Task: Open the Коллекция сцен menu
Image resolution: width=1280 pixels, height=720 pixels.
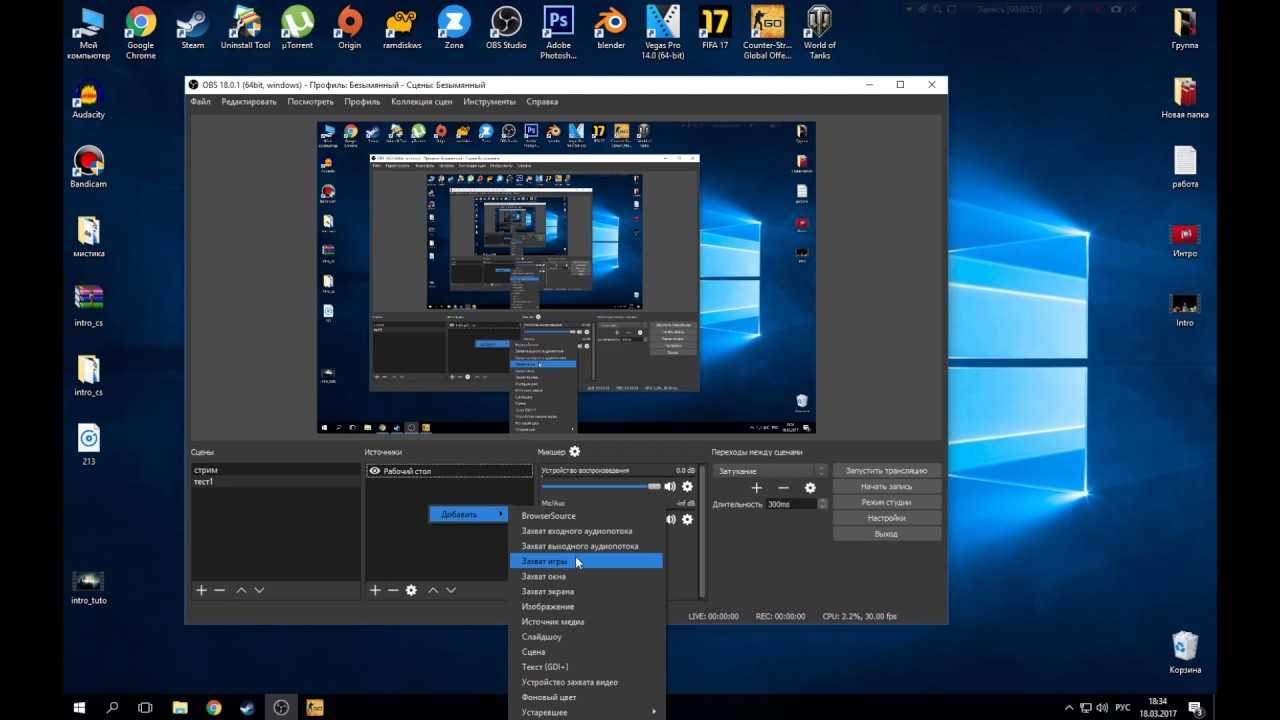Action: click(421, 102)
